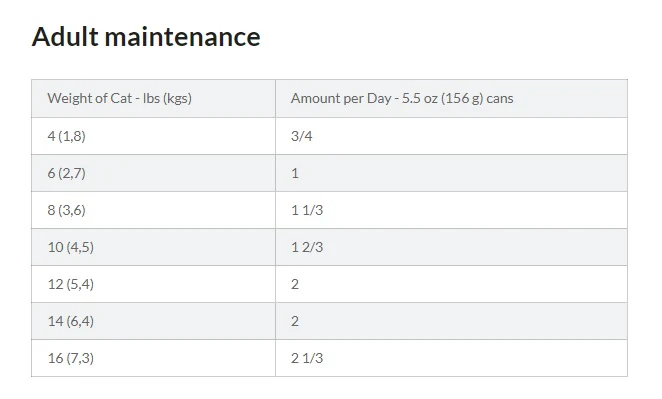Screen dimensions: 662x399
Task: Click the 3/4 amount cell
Action: coord(451,136)
